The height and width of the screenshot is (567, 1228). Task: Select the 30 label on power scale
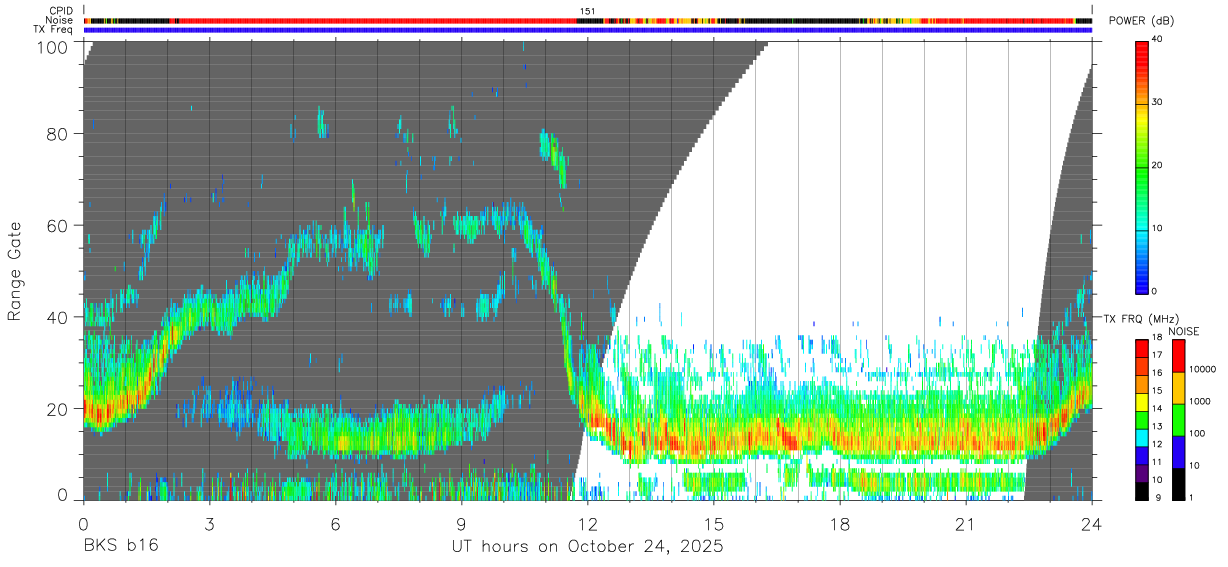[1157, 102]
